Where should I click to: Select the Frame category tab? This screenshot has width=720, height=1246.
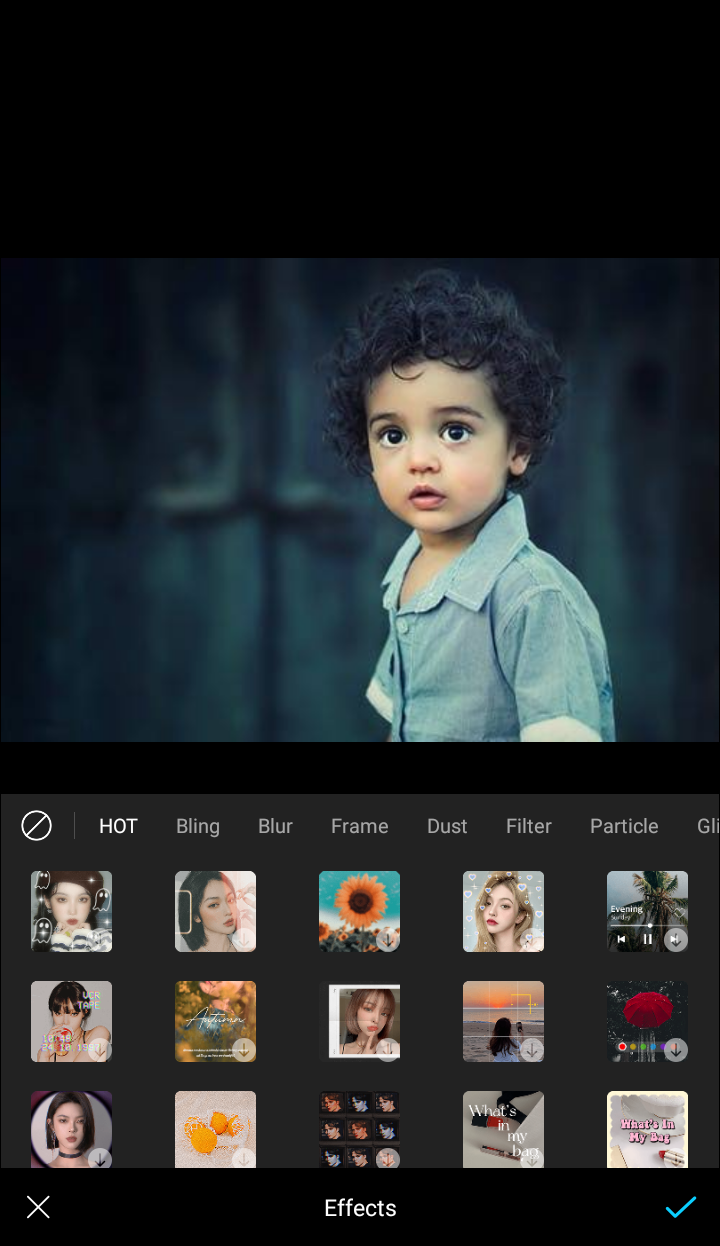359,826
